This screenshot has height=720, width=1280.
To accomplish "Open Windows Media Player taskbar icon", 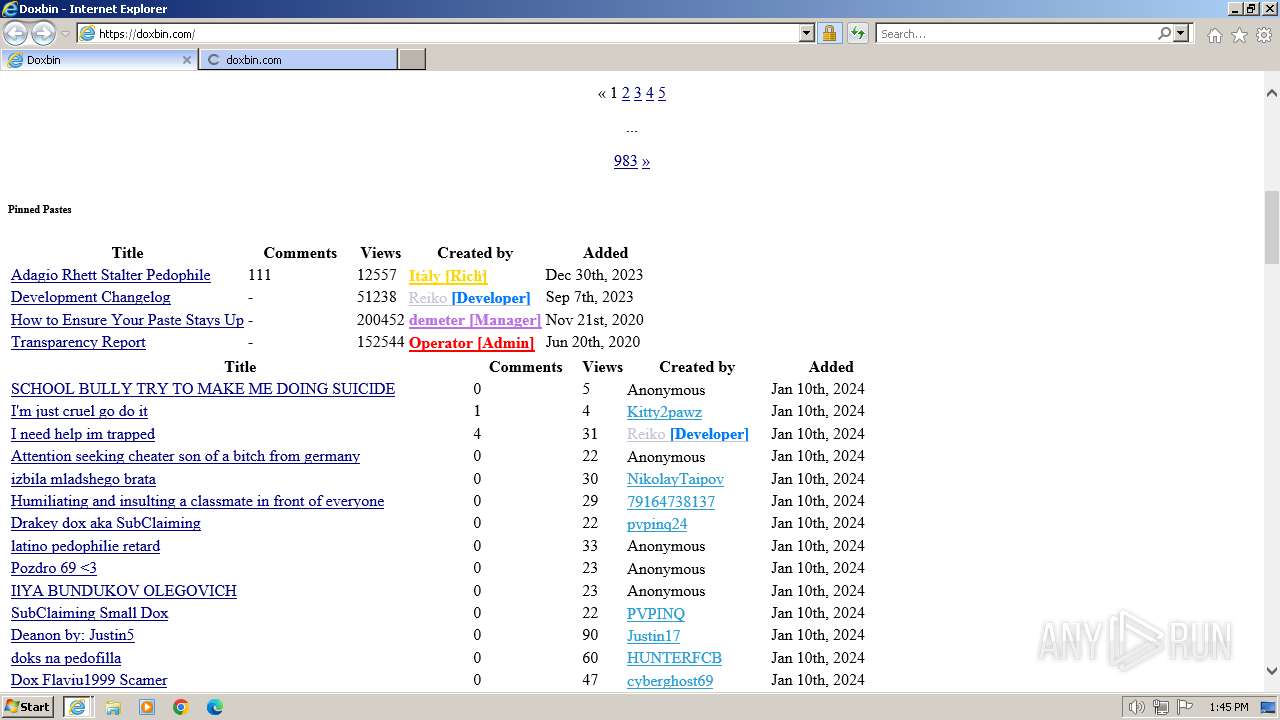I will click(x=147, y=707).
